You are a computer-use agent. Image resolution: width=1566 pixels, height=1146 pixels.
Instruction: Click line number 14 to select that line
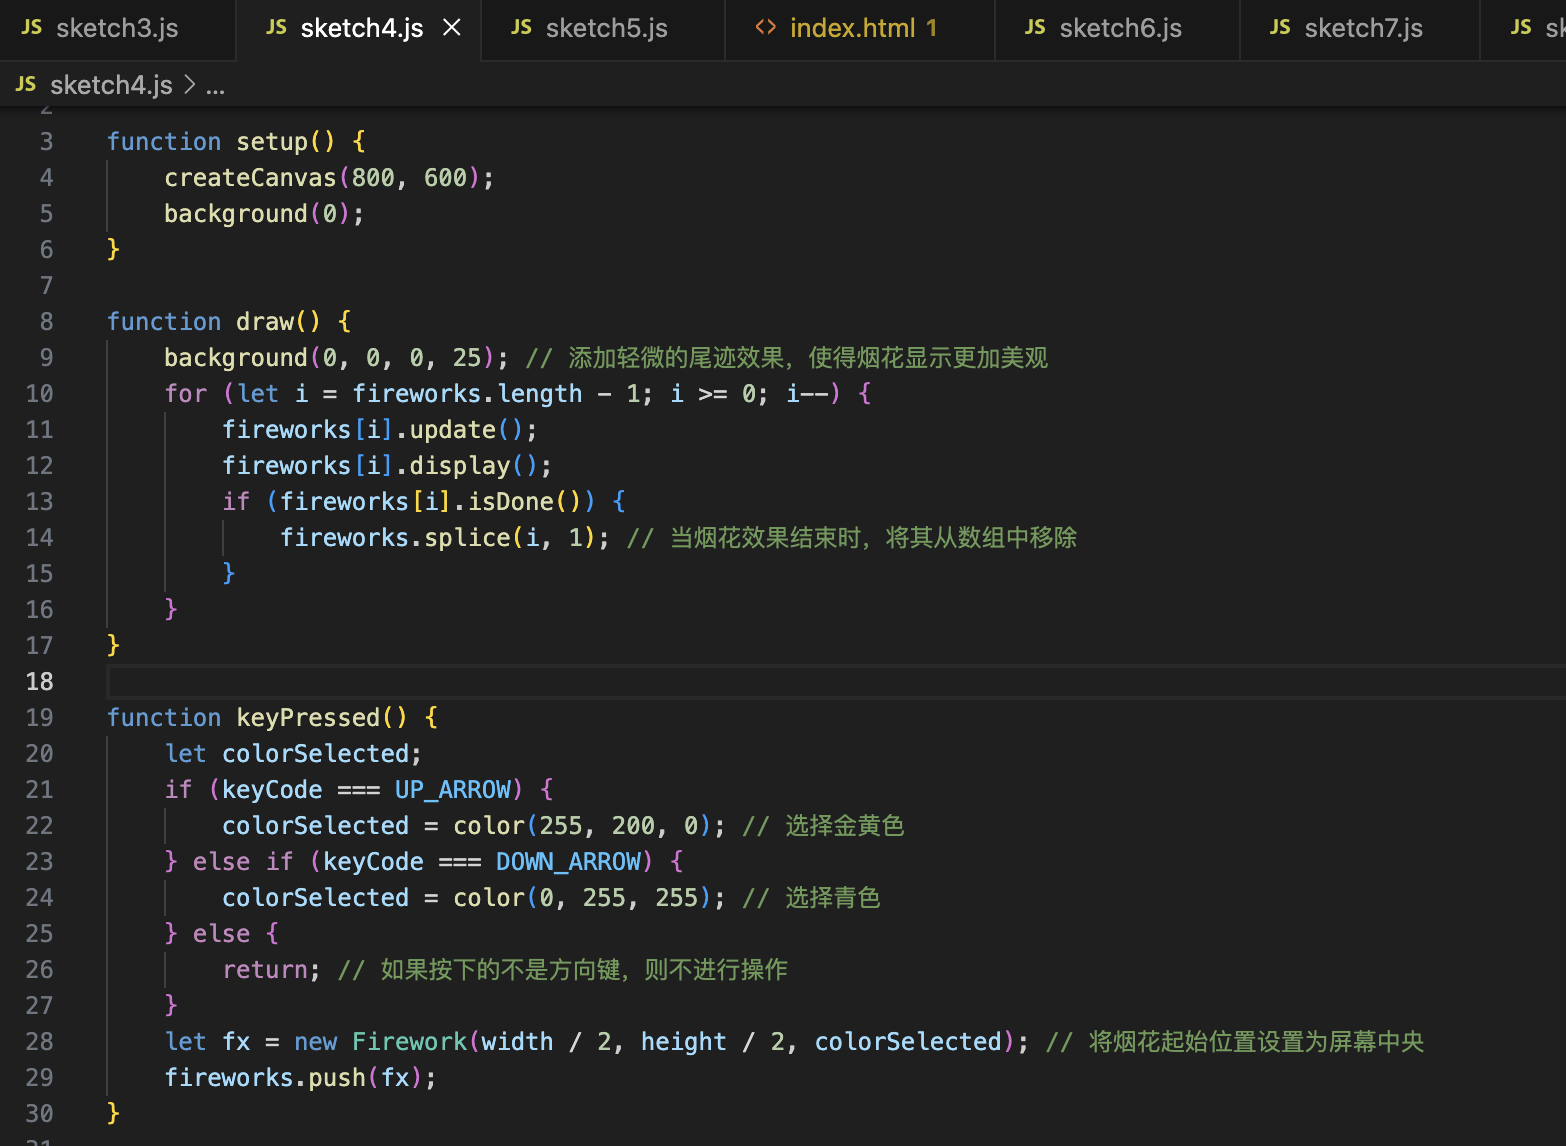tap(40, 537)
